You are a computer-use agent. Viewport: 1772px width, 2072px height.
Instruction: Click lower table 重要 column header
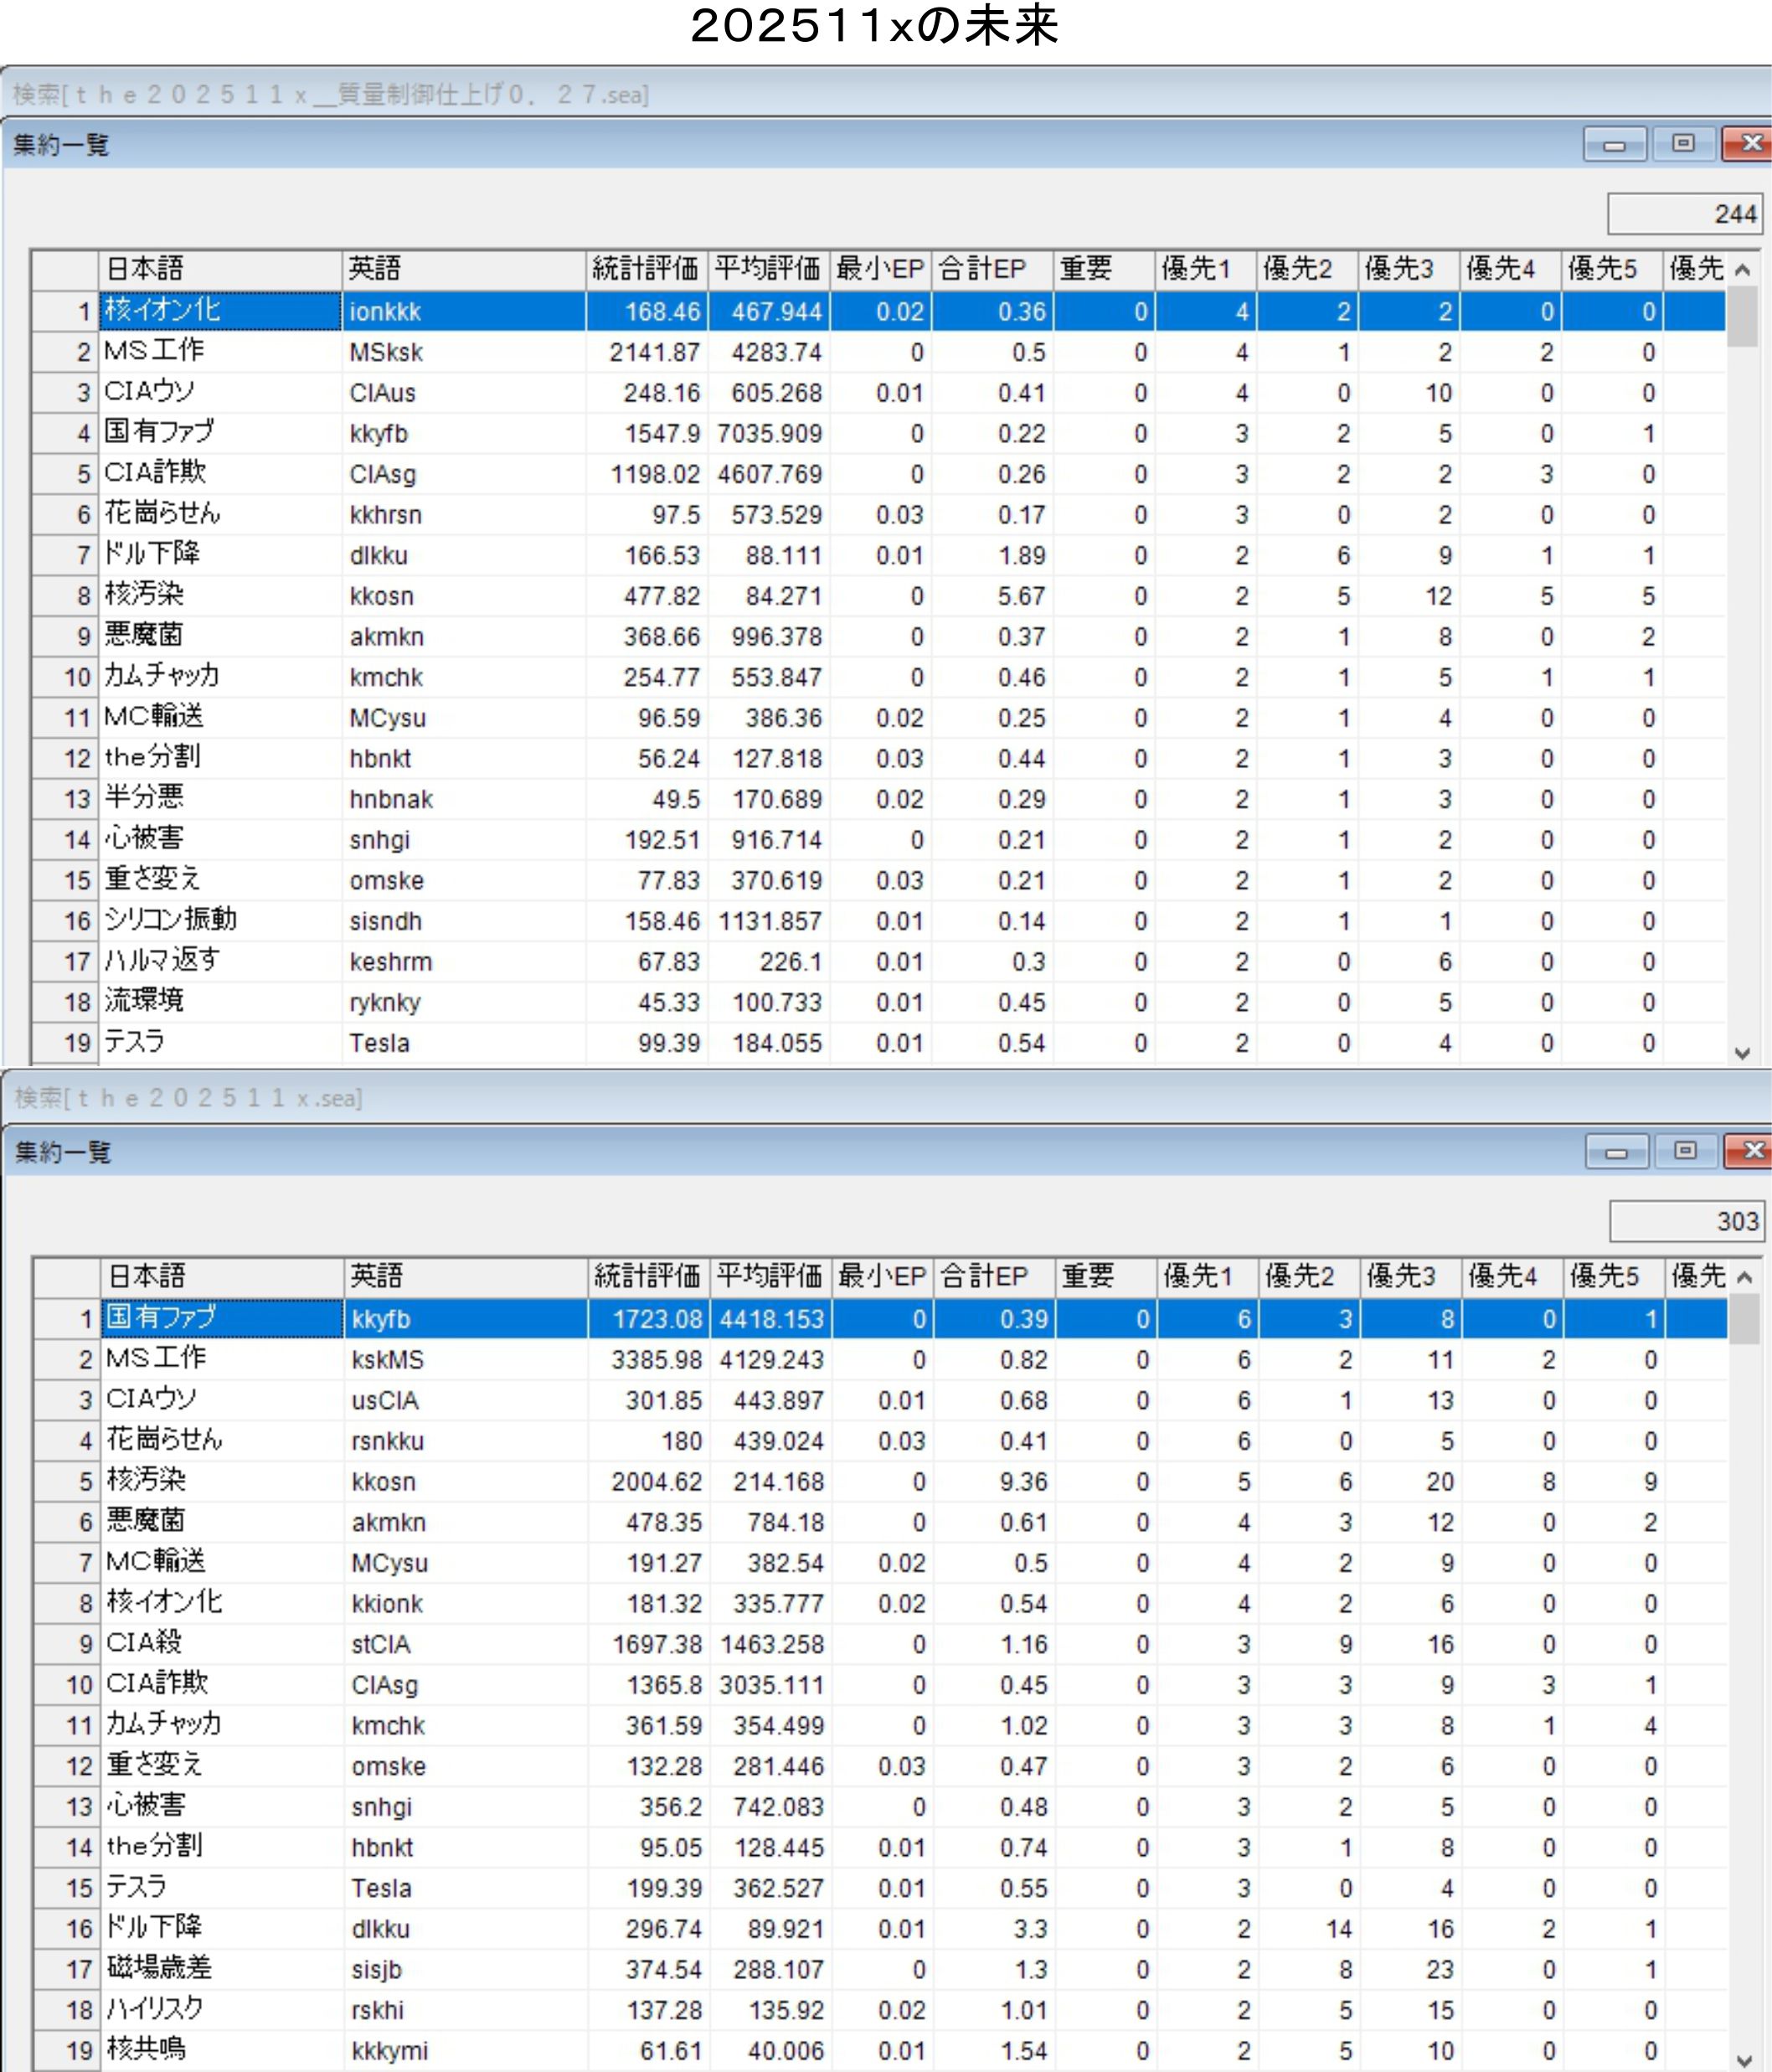tap(1106, 1276)
